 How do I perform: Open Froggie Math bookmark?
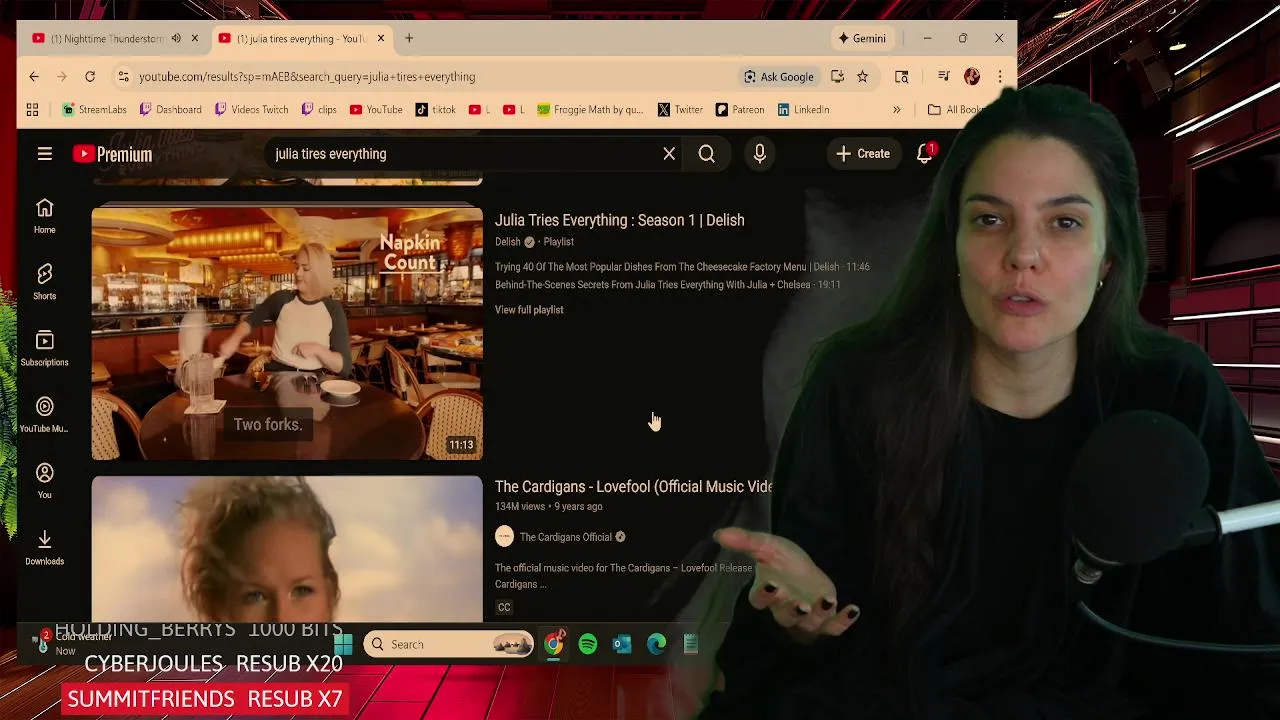pos(590,110)
